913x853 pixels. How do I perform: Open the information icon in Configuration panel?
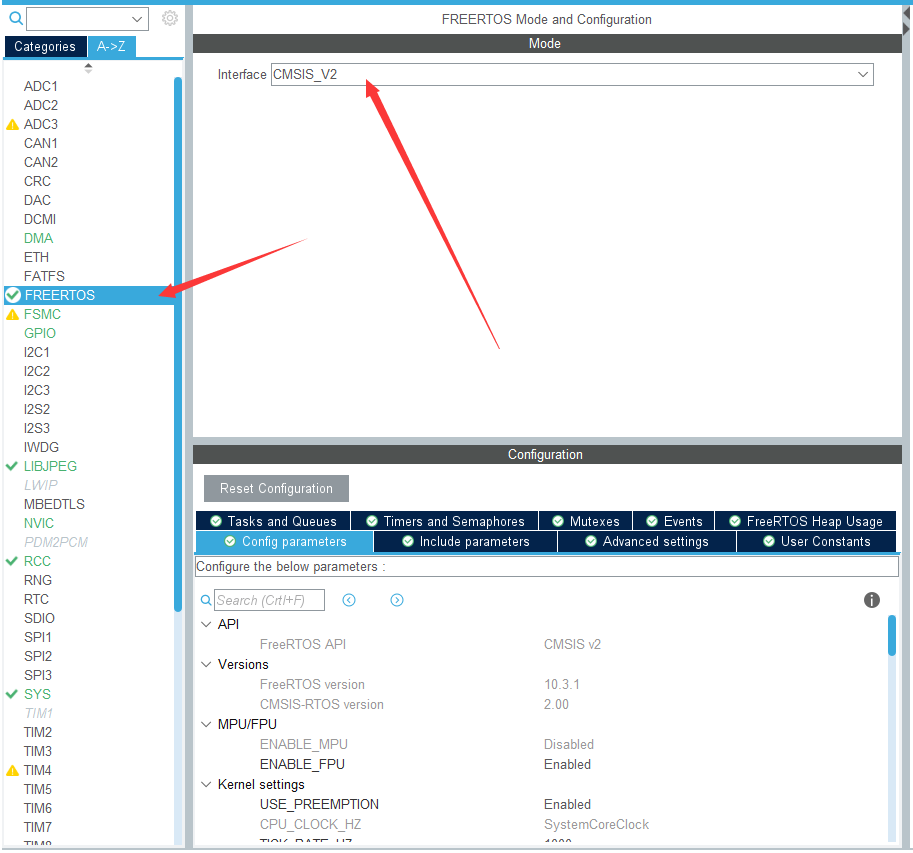[x=871, y=600]
